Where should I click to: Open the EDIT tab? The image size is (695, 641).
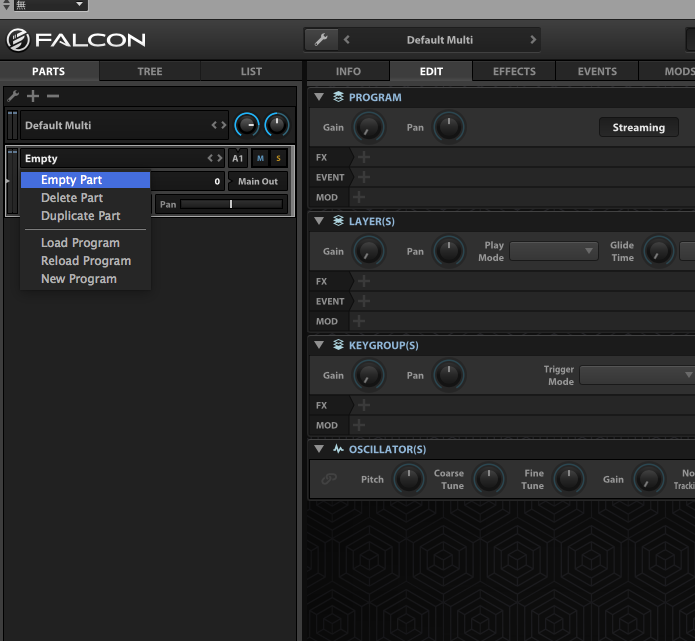pos(431,71)
